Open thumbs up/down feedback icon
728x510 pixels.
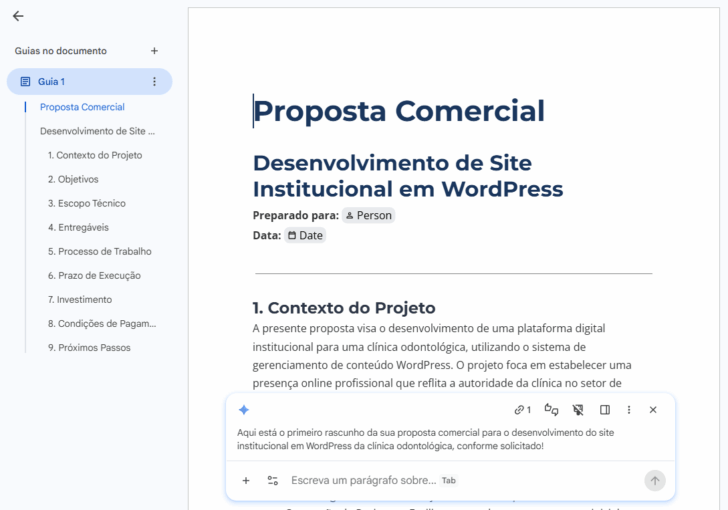(552, 410)
